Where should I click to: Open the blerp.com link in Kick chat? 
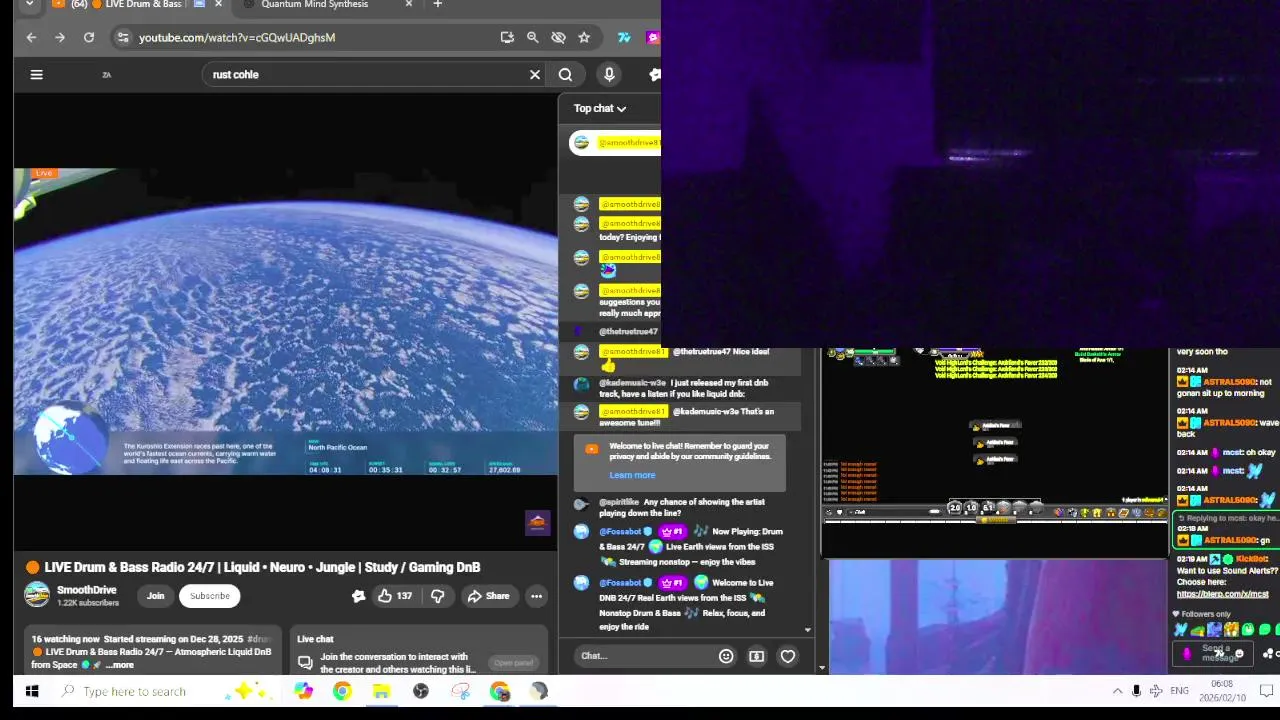pyautogui.click(x=1222, y=594)
